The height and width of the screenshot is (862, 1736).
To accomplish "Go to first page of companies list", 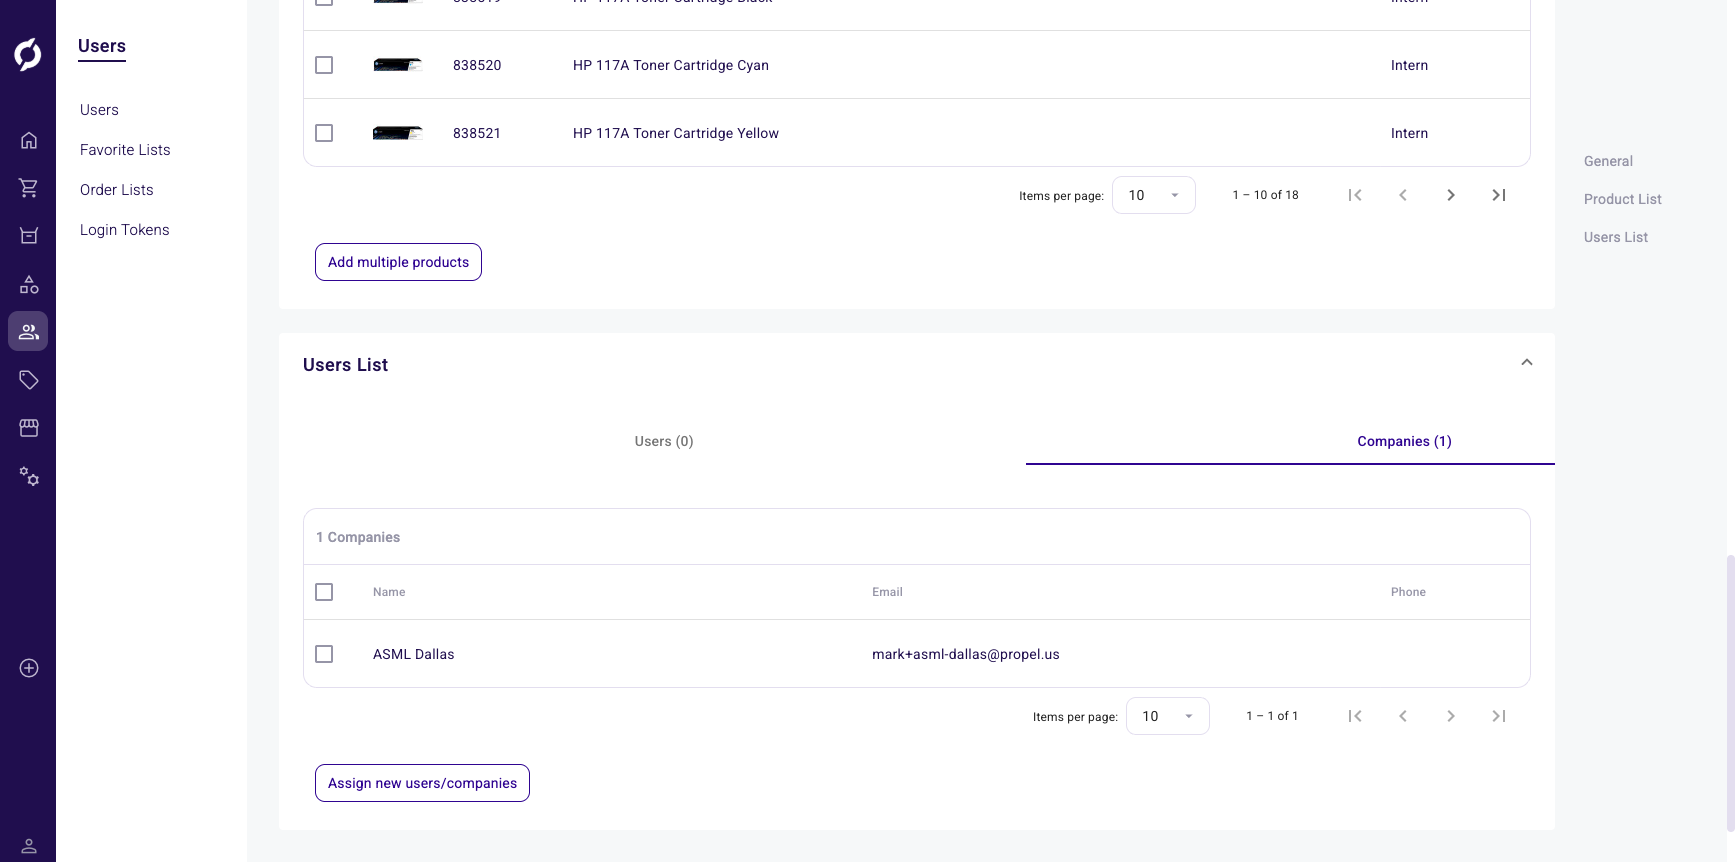I will tap(1355, 716).
